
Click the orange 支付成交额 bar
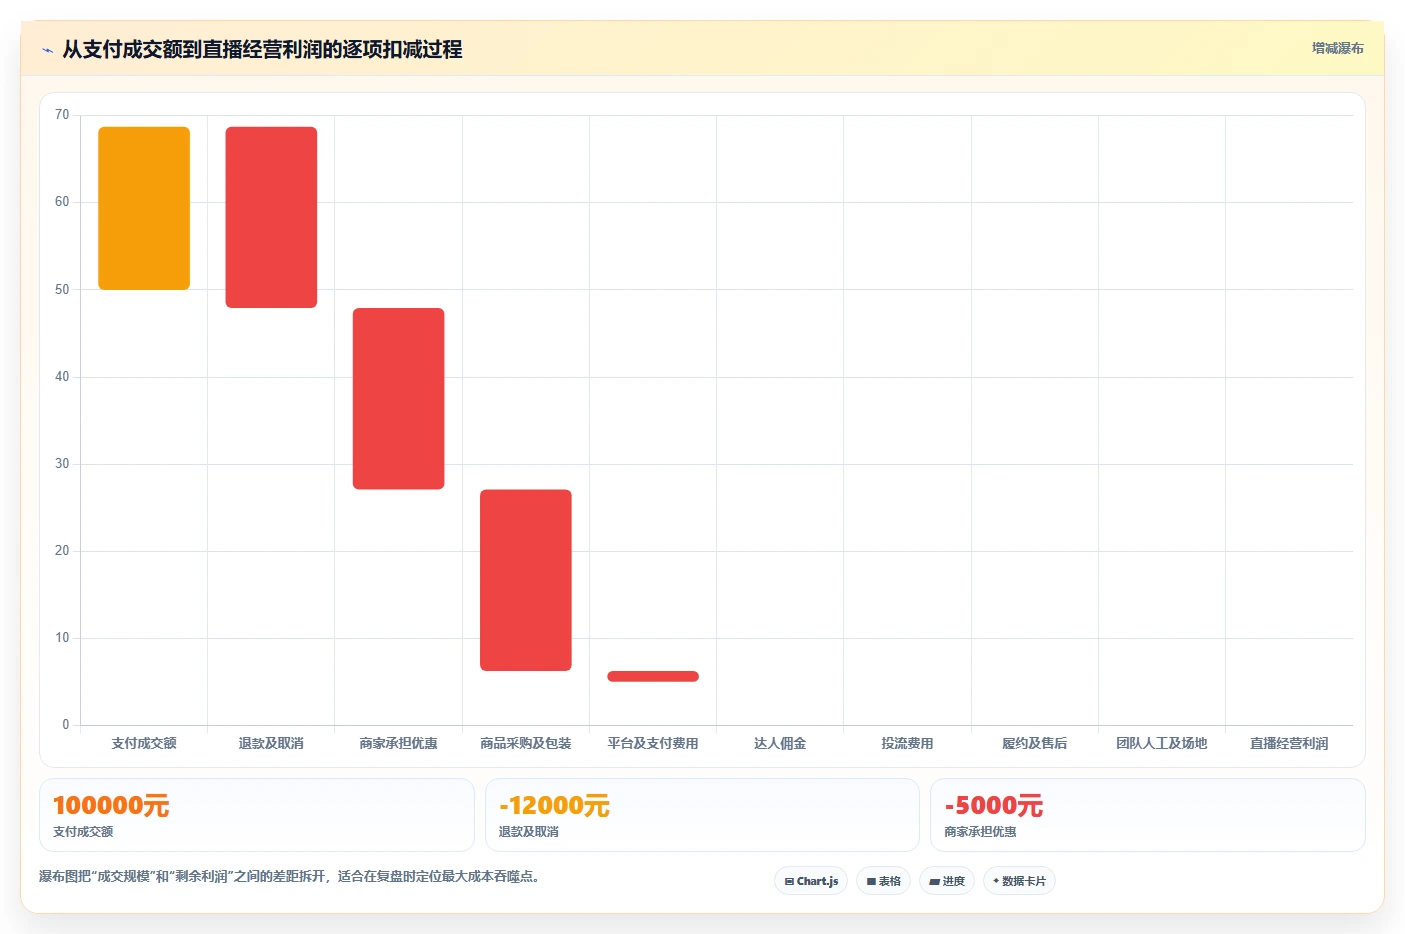click(144, 208)
